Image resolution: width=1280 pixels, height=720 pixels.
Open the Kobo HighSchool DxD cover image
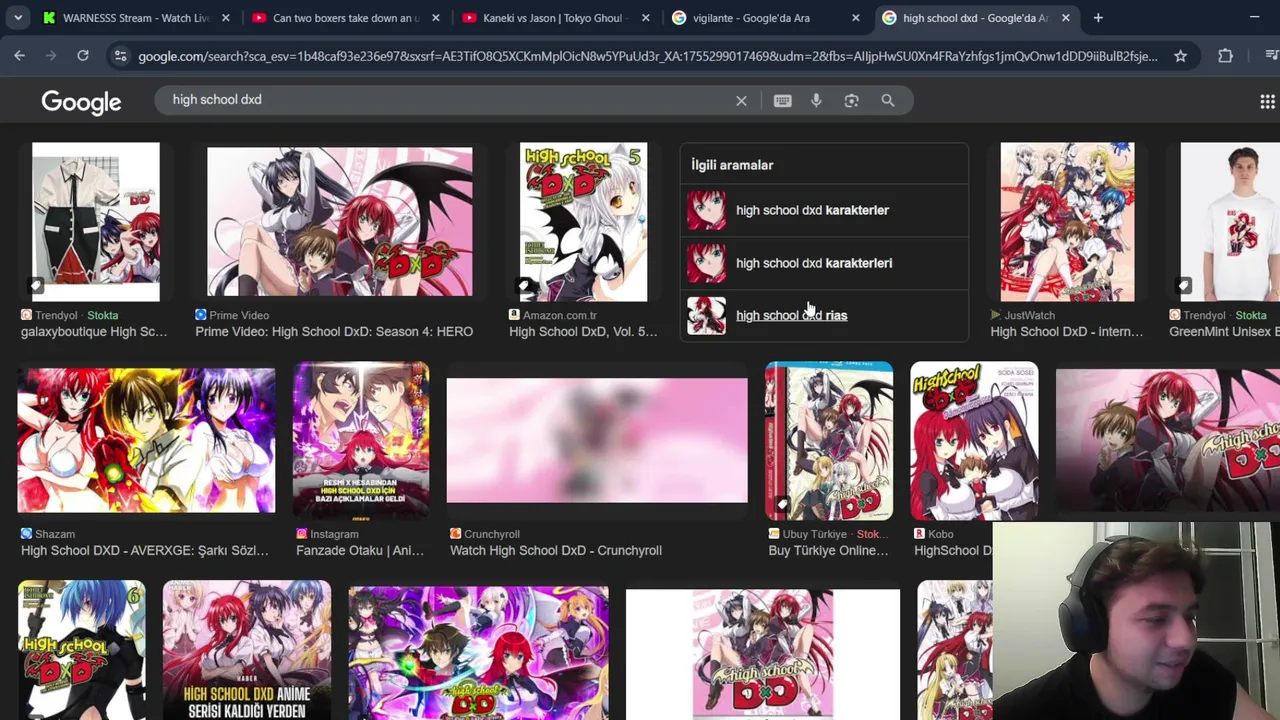tap(974, 441)
